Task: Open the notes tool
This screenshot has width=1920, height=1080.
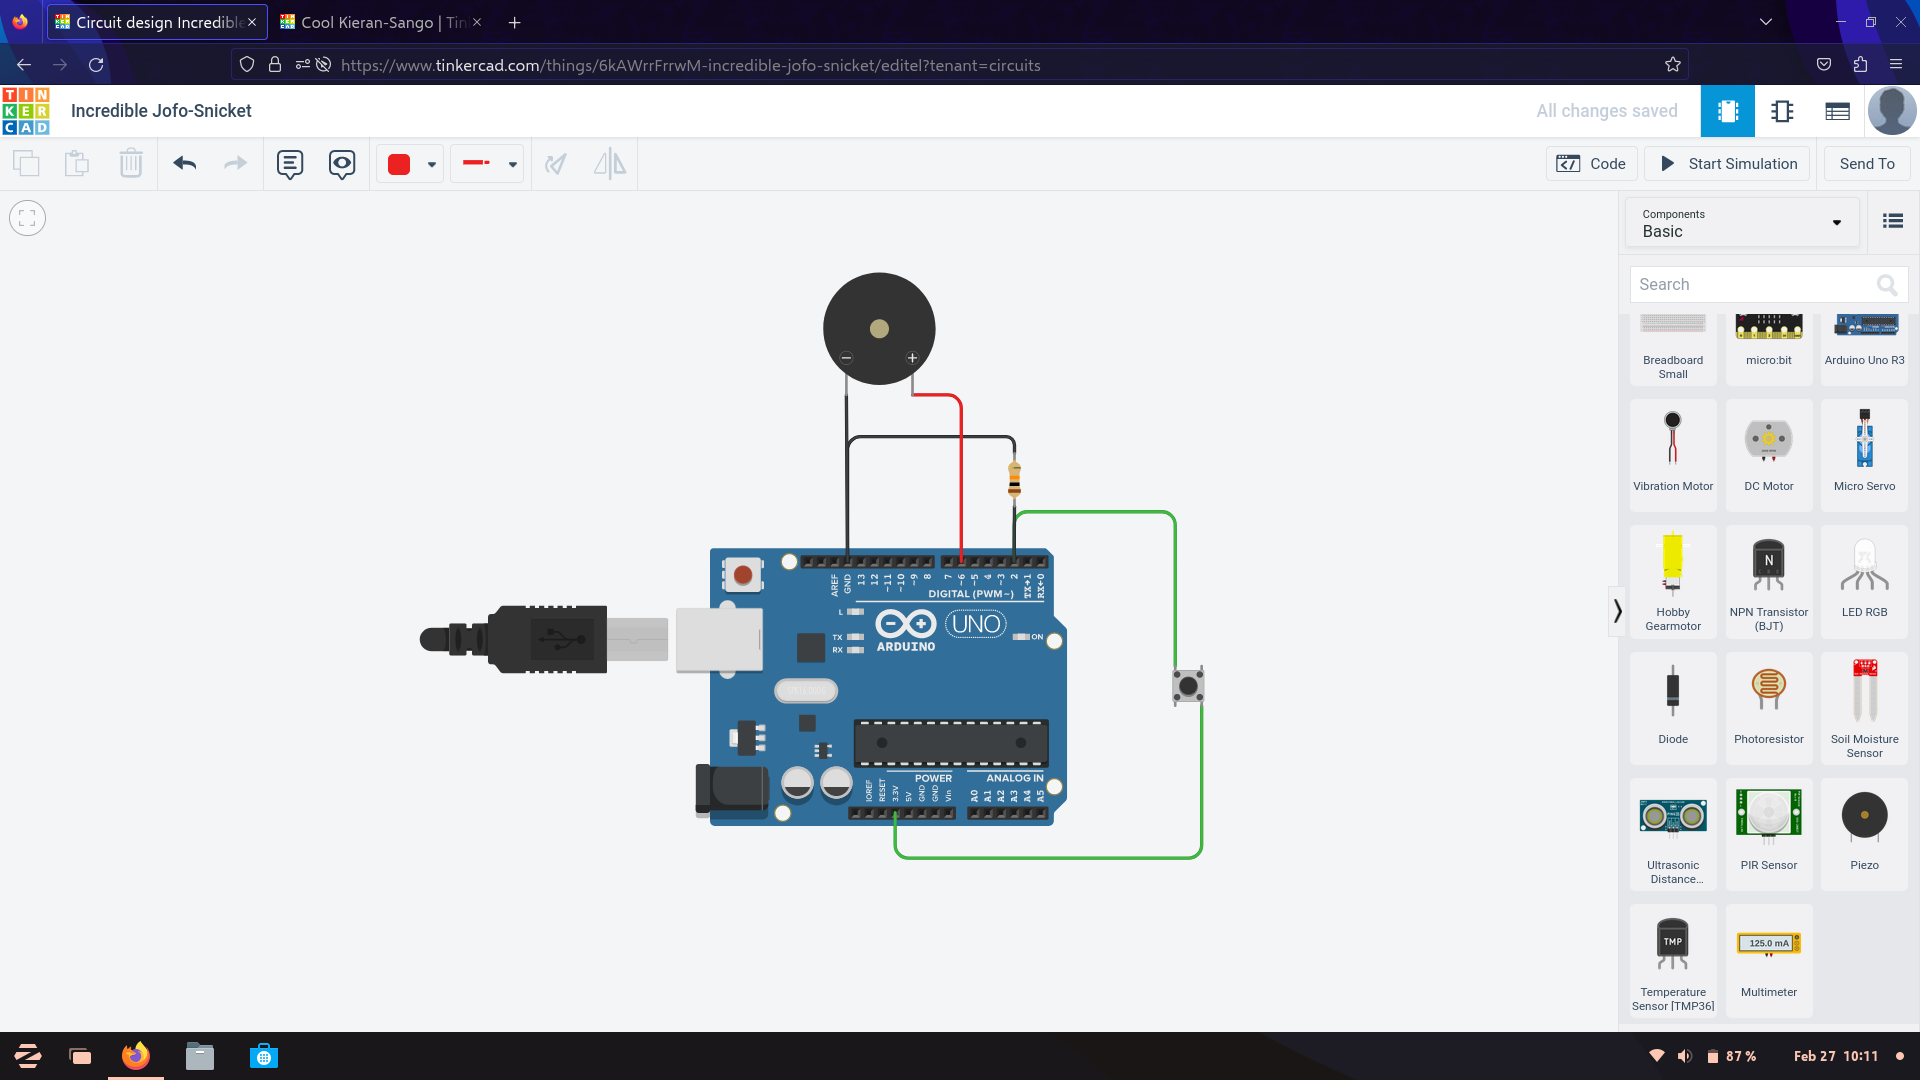Action: click(290, 164)
